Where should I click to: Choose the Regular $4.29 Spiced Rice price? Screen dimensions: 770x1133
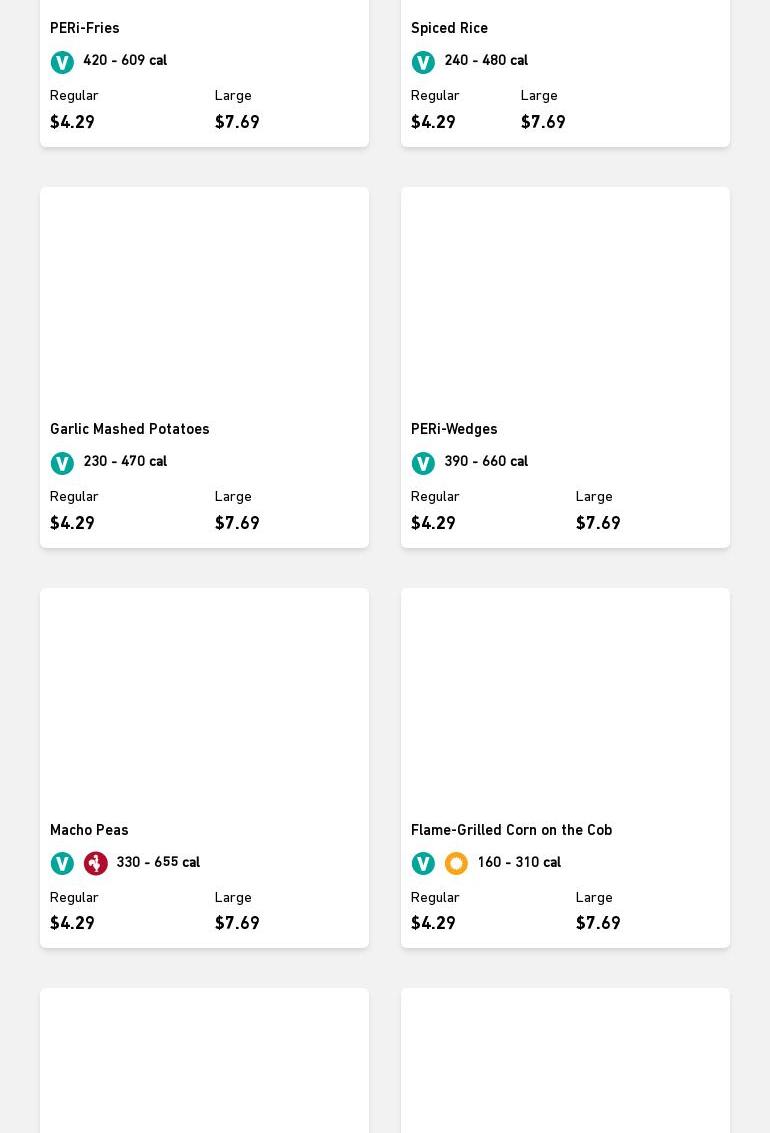(433, 122)
